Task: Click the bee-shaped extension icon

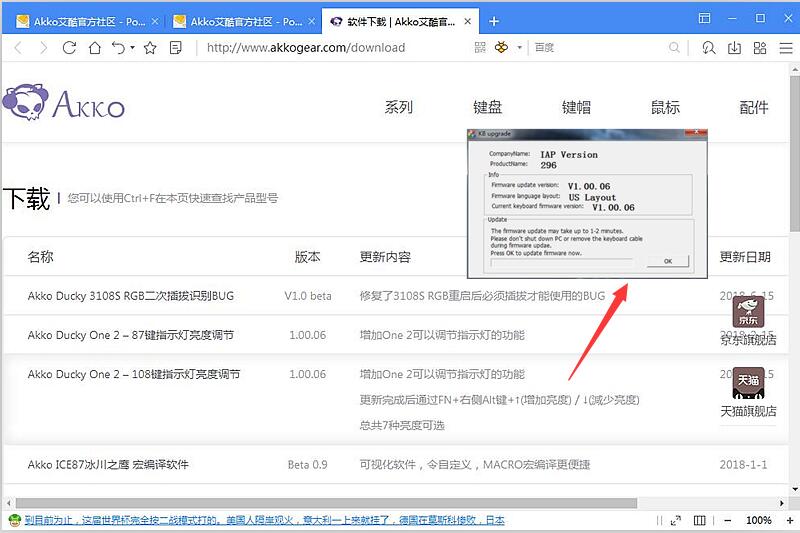Action: tap(502, 47)
